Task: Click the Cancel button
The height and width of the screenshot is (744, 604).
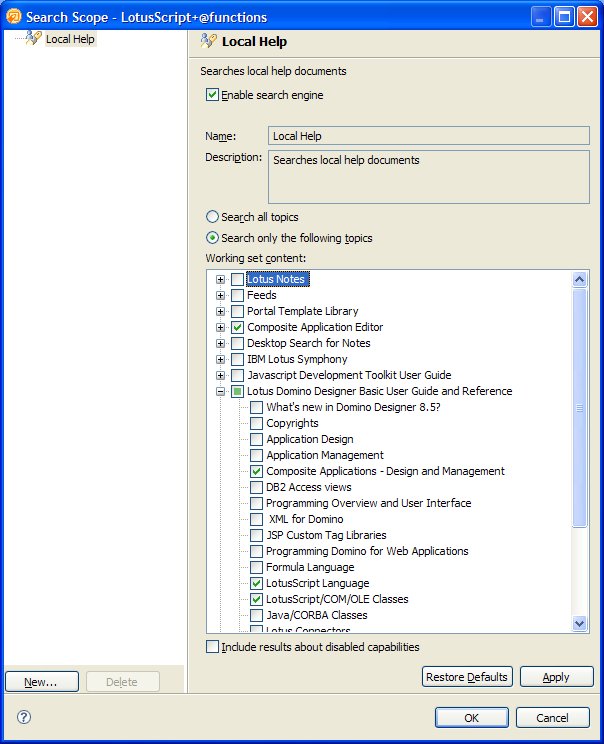Action: point(552,717)
